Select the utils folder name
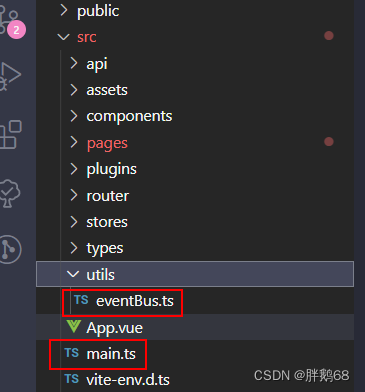Screen dimensions: 365x392 click(x=100, y=275)
